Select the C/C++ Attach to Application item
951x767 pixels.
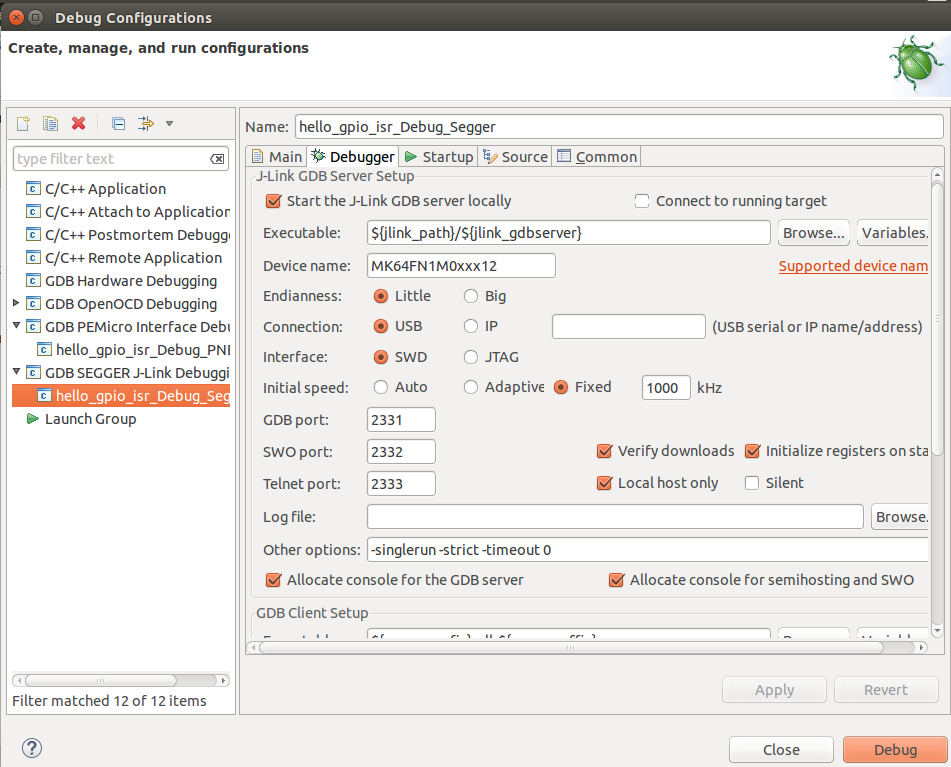[x=128, y=212]
